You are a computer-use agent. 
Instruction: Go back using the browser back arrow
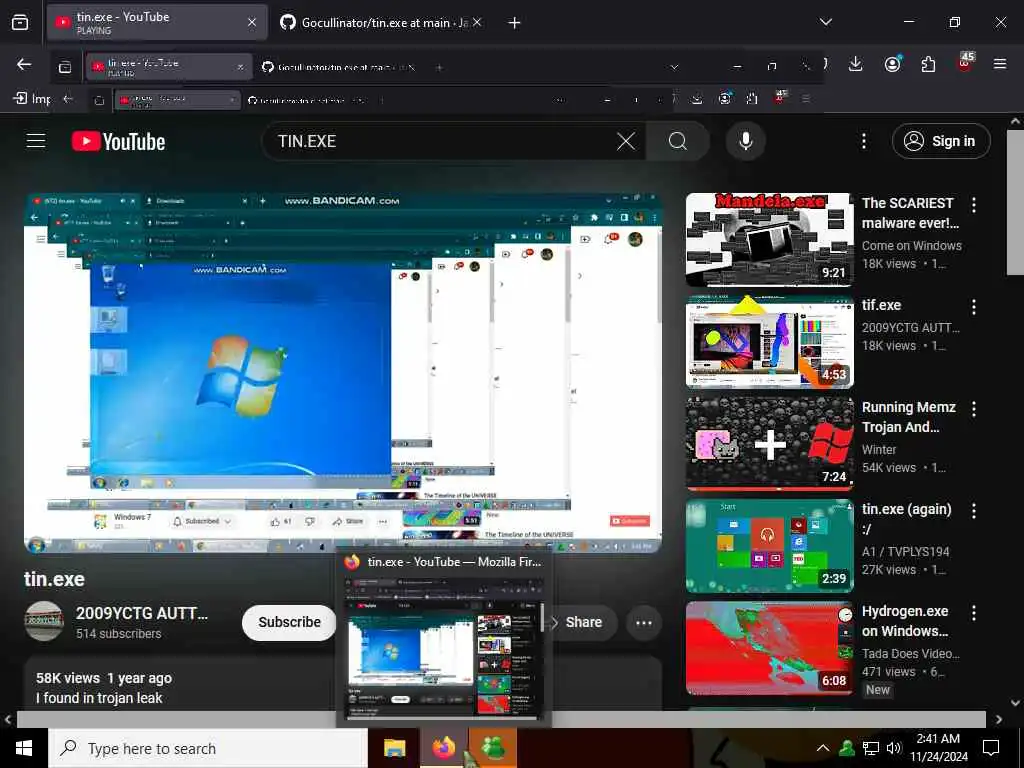(24, 64)
